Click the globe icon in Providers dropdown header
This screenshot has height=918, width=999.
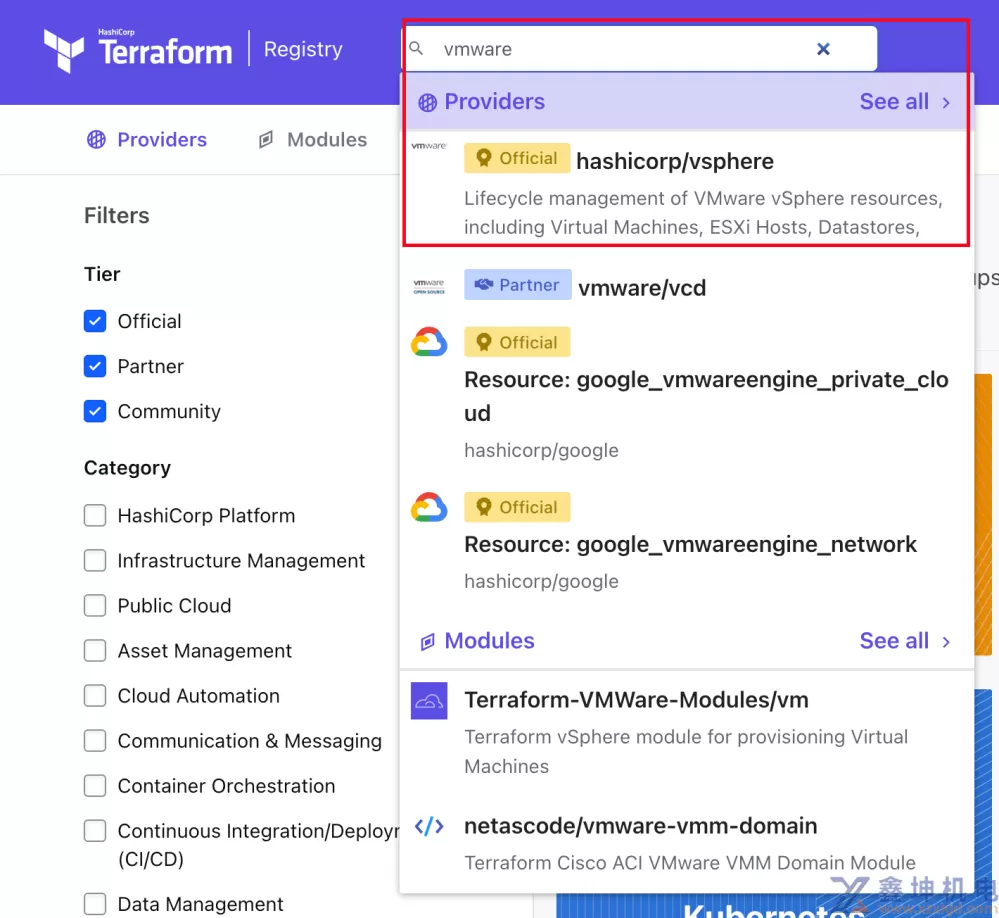[428, 102]
